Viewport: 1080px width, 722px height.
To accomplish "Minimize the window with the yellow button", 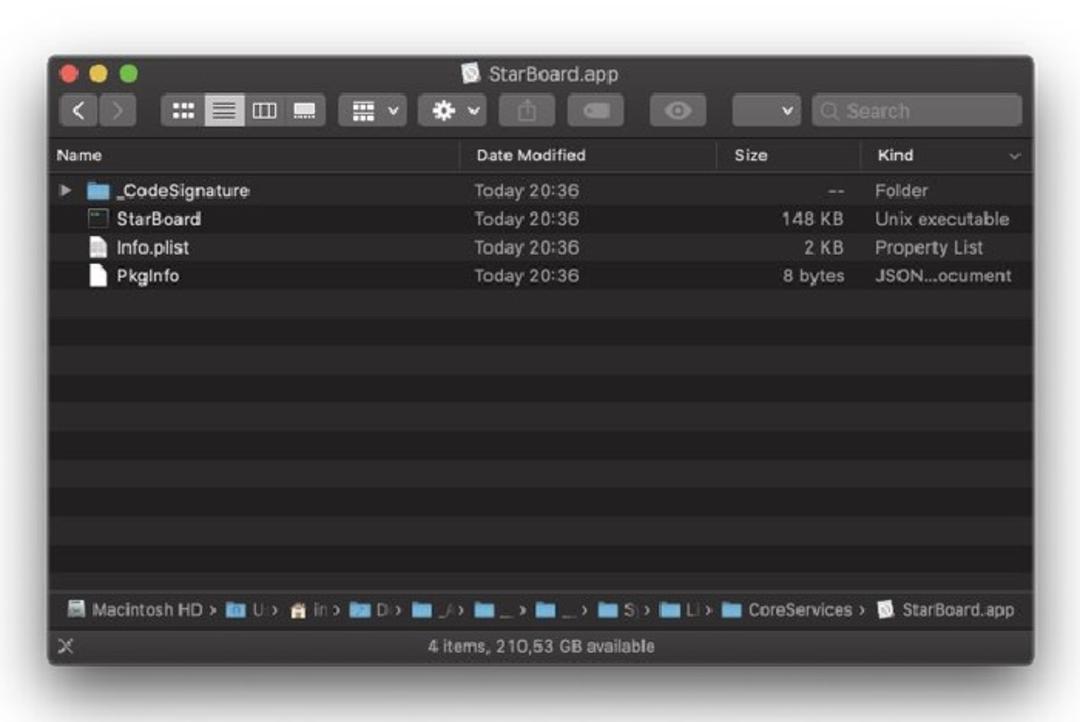I will pyautogui.click(x=98, y=73).
